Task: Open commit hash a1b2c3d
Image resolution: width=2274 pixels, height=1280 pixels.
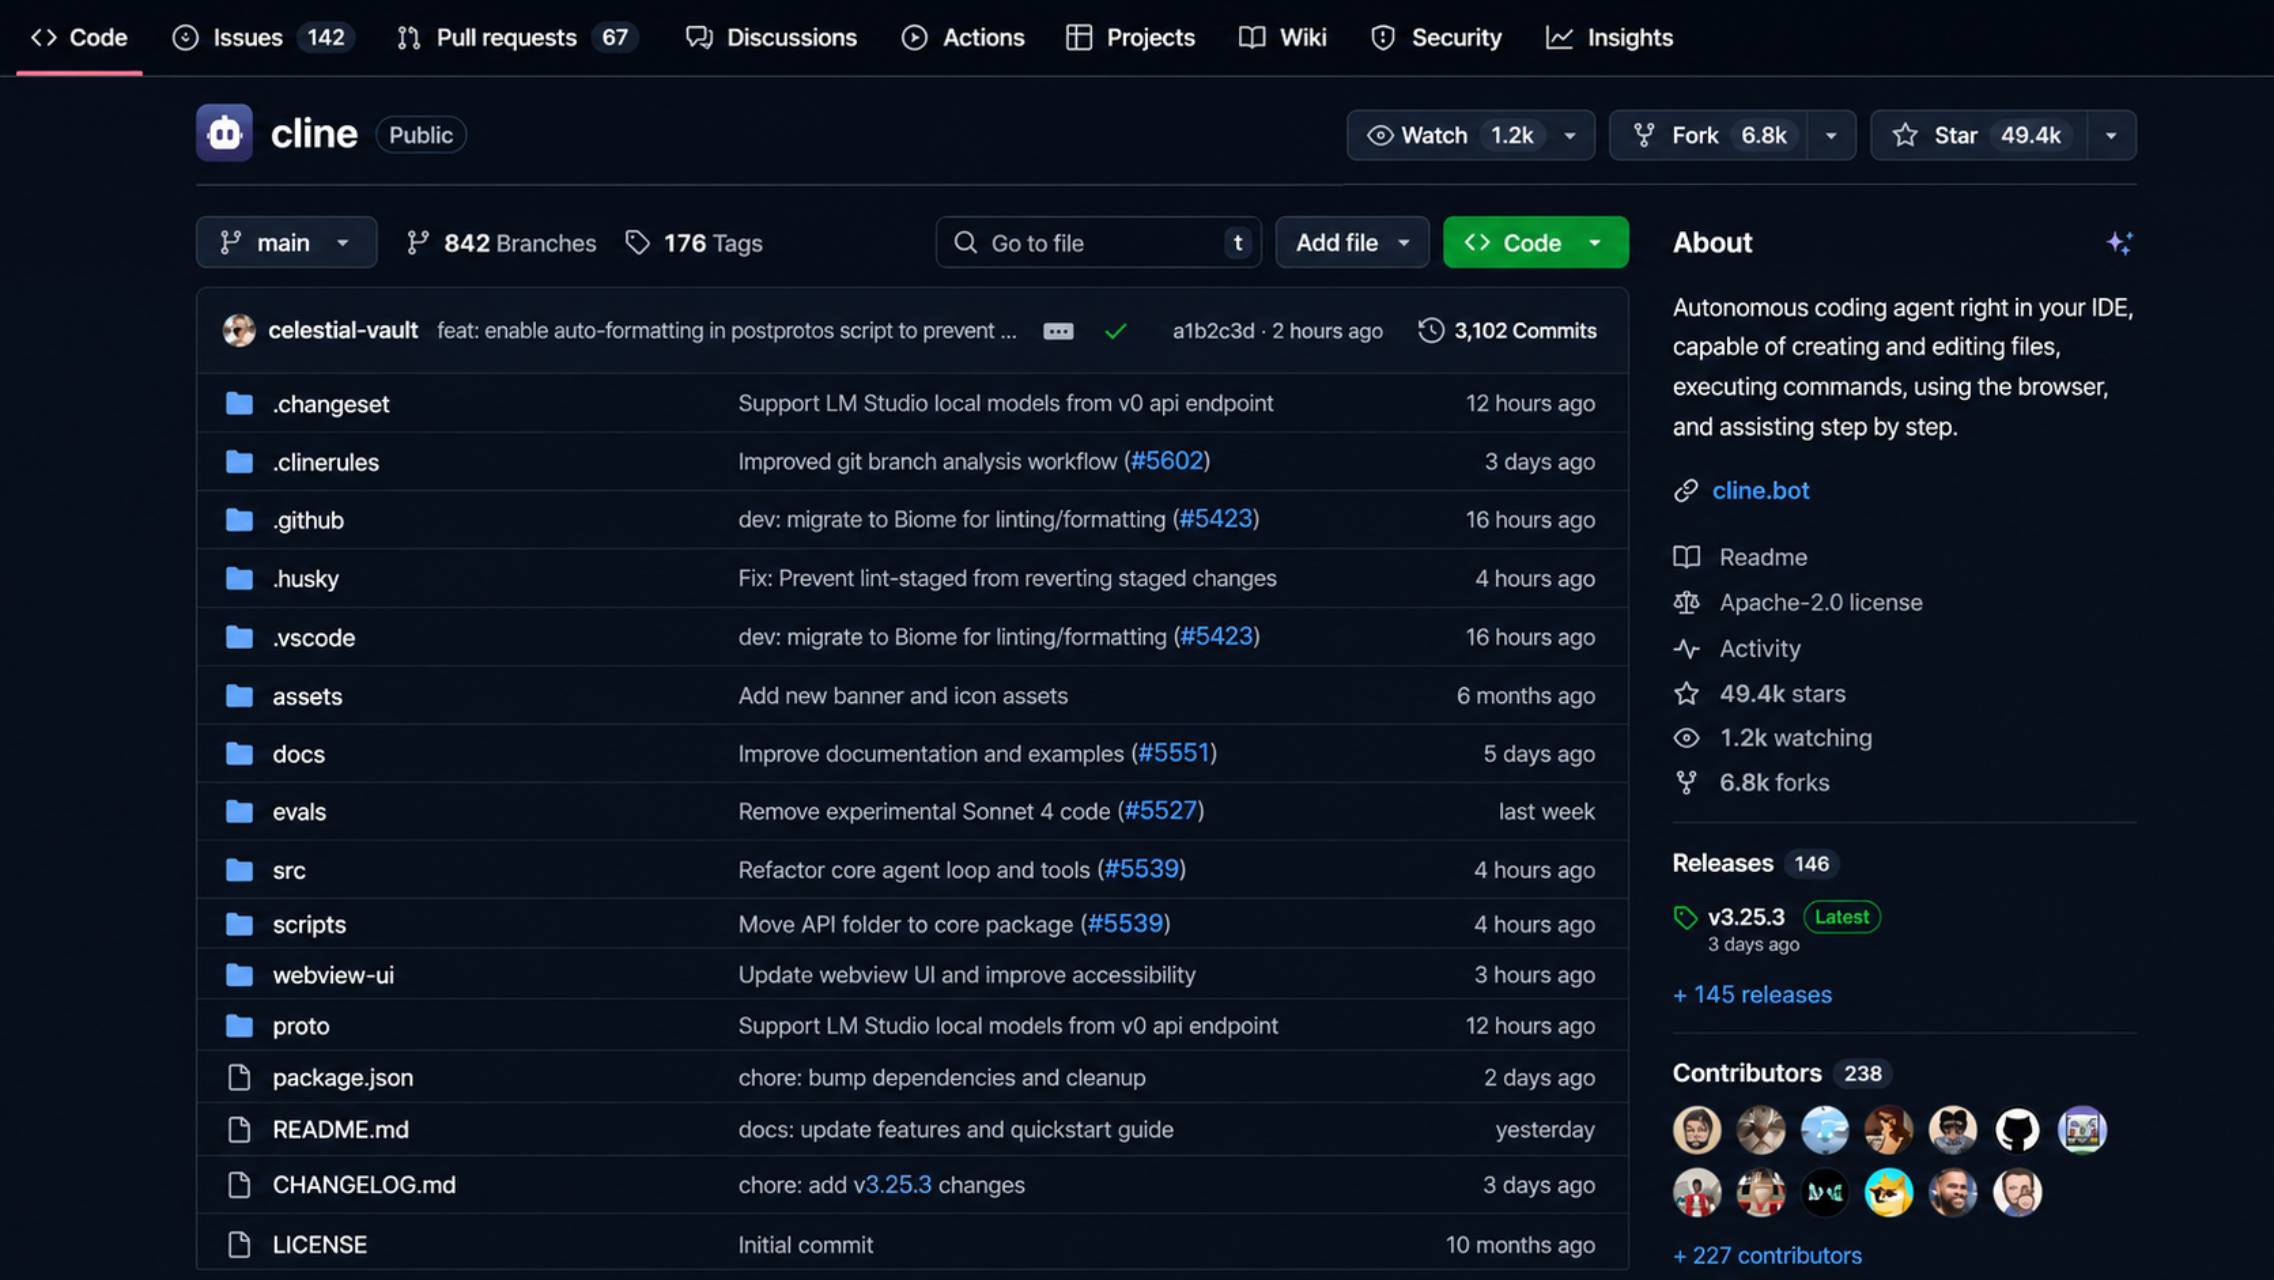Action: point(1213,330)
